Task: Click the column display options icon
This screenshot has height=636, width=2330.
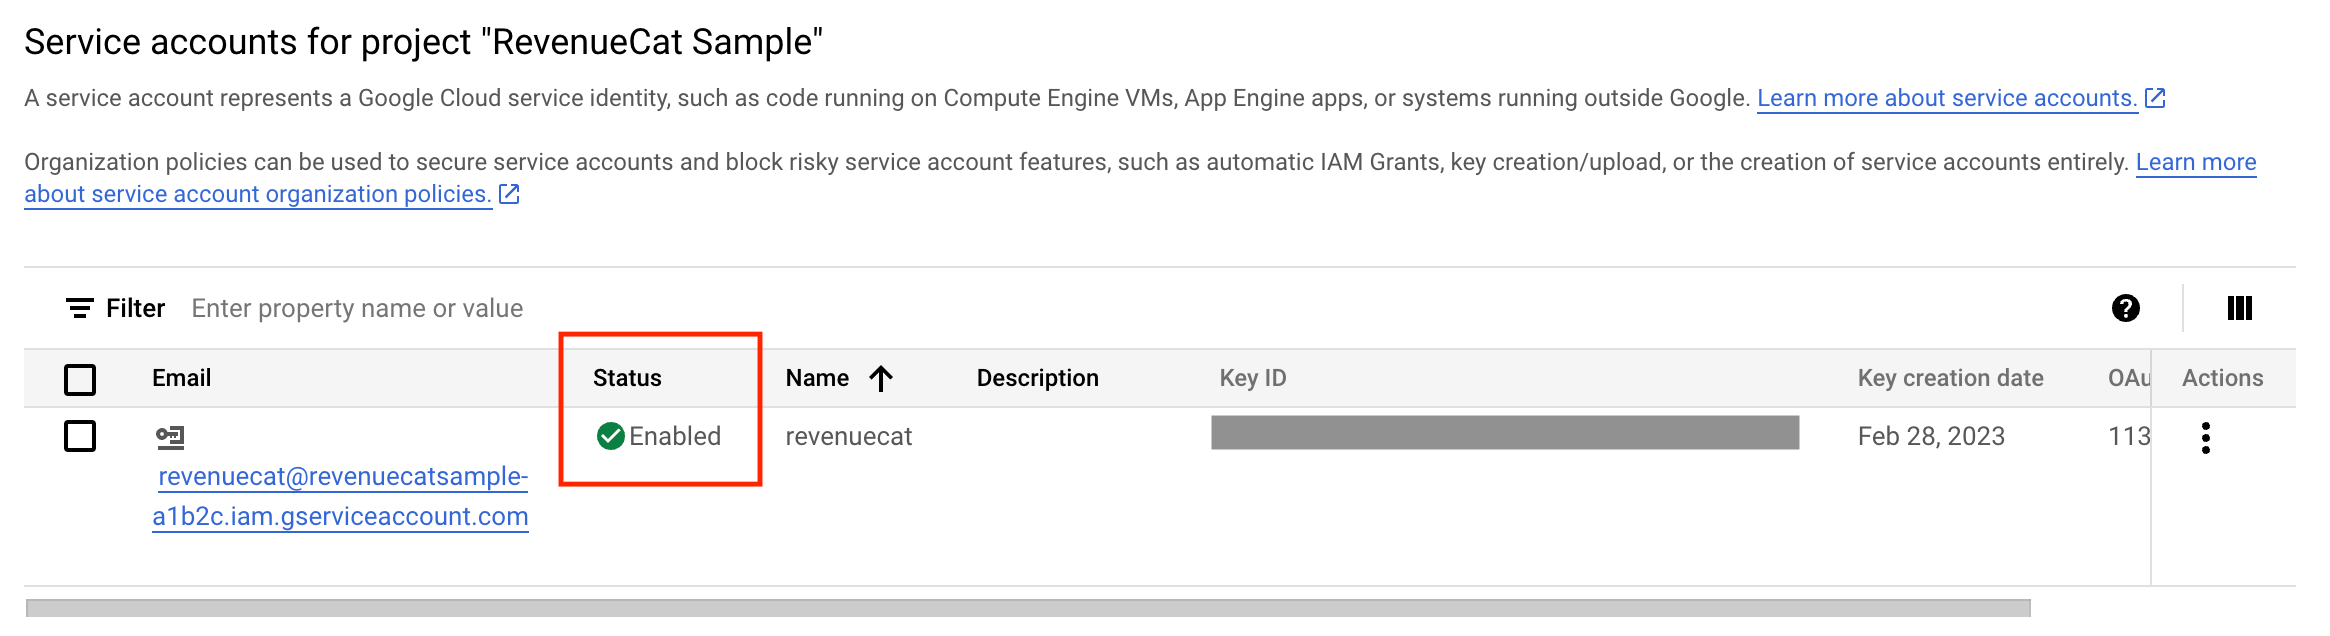Action: click(2240, 308)
